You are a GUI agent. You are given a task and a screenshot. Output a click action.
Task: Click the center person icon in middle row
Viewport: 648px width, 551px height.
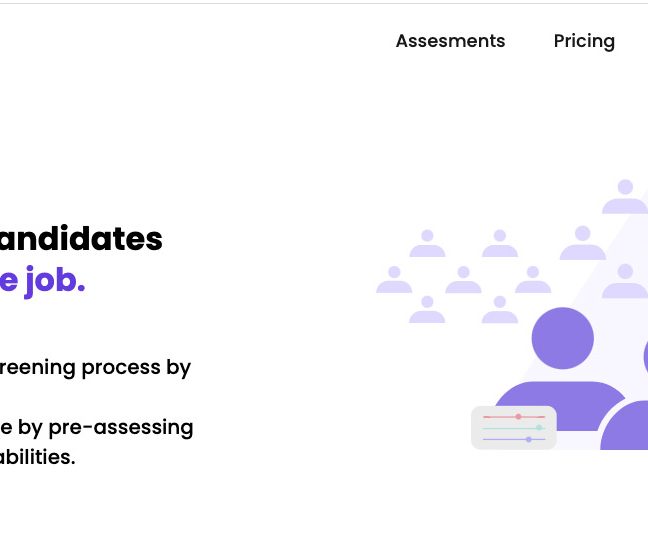tap(463, 280)
